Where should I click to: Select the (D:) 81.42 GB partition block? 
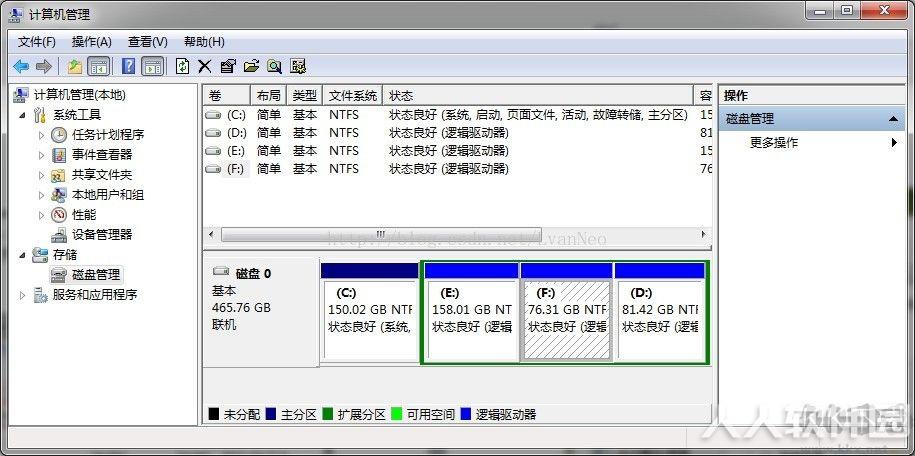tap(661, 312)
